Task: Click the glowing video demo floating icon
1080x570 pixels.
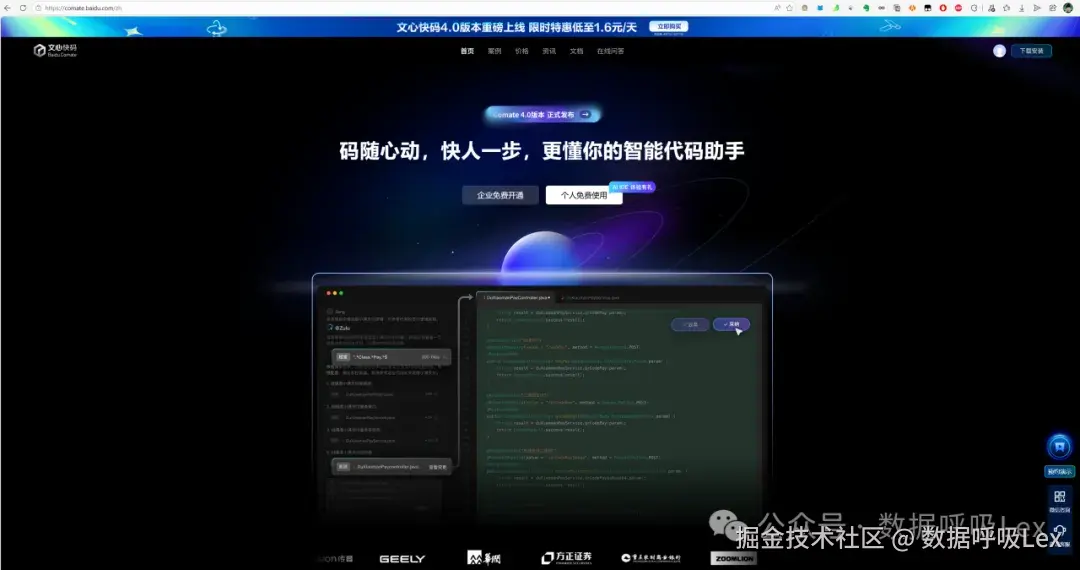Action: [1060, 447]
